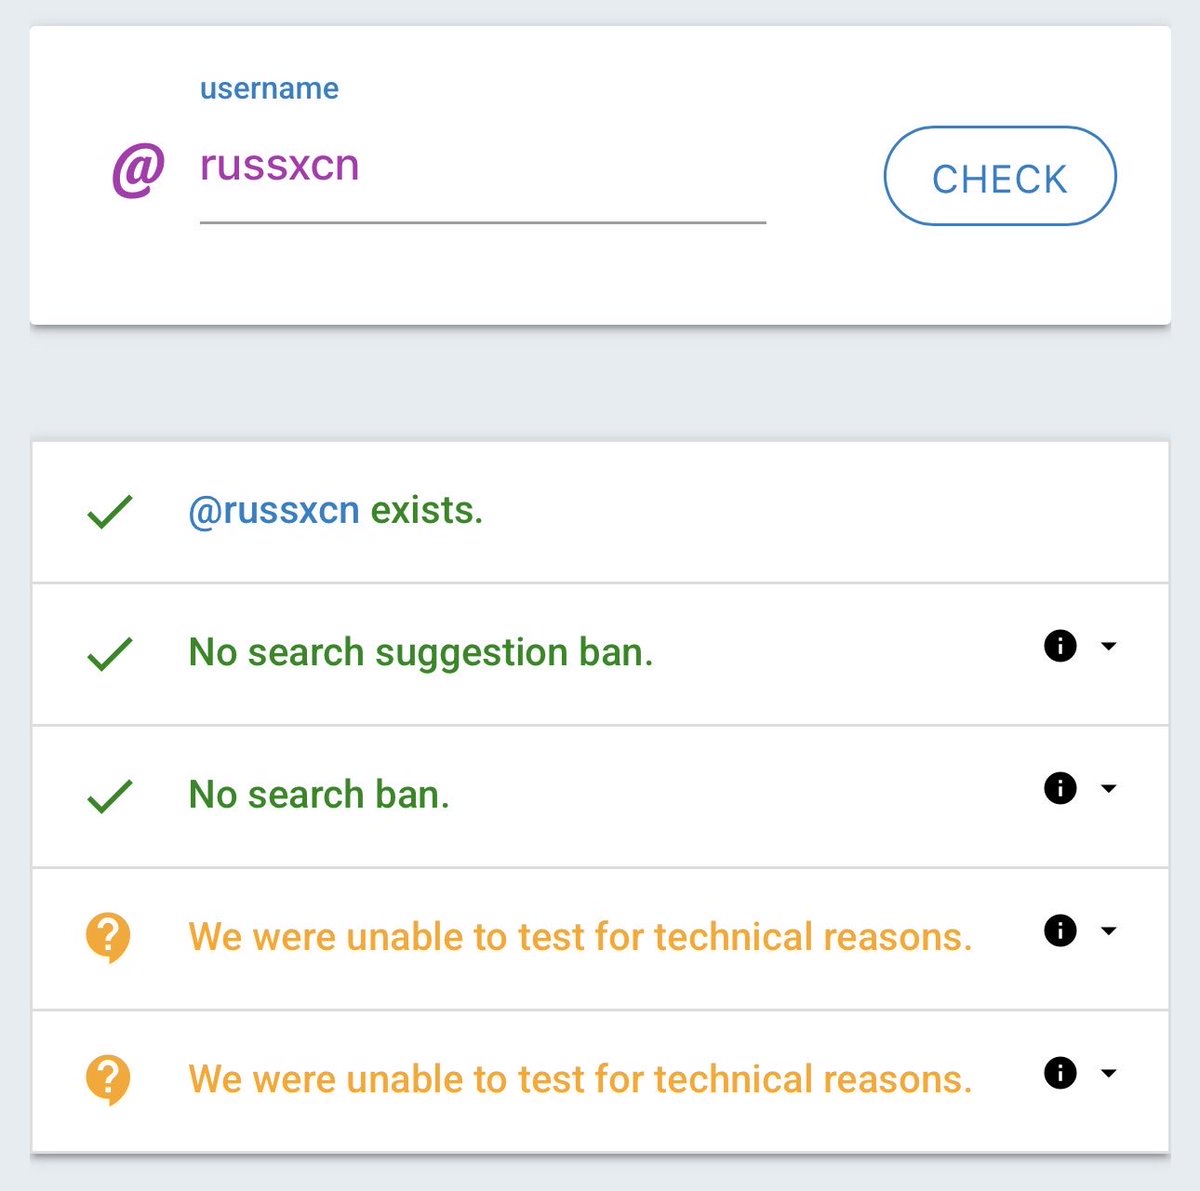Viewport: 1200px width, 1191px height.
Task: Select the No search suggestion ban text
Action: (421, 653)
